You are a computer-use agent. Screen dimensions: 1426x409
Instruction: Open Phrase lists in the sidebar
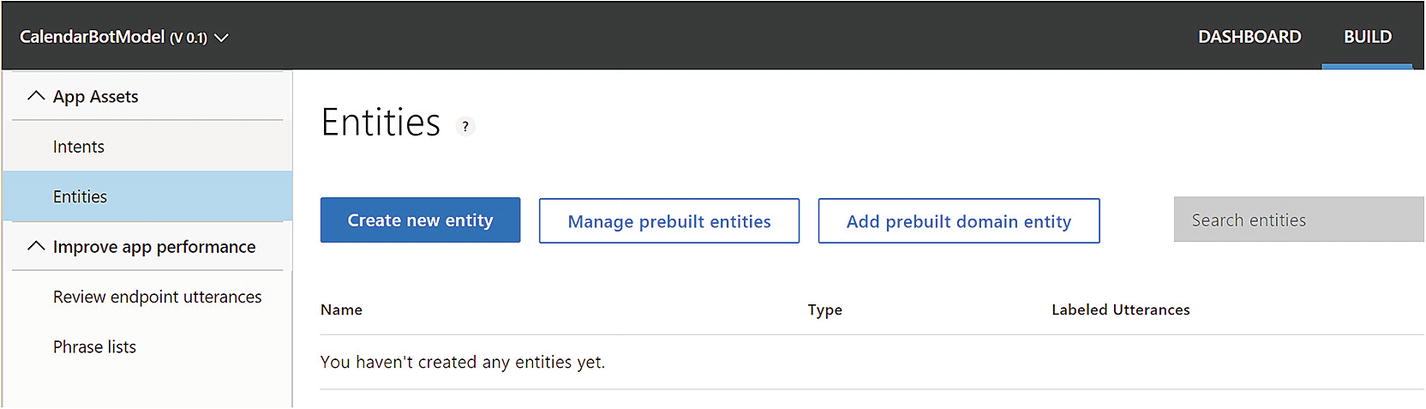click(x=95, y=347)
